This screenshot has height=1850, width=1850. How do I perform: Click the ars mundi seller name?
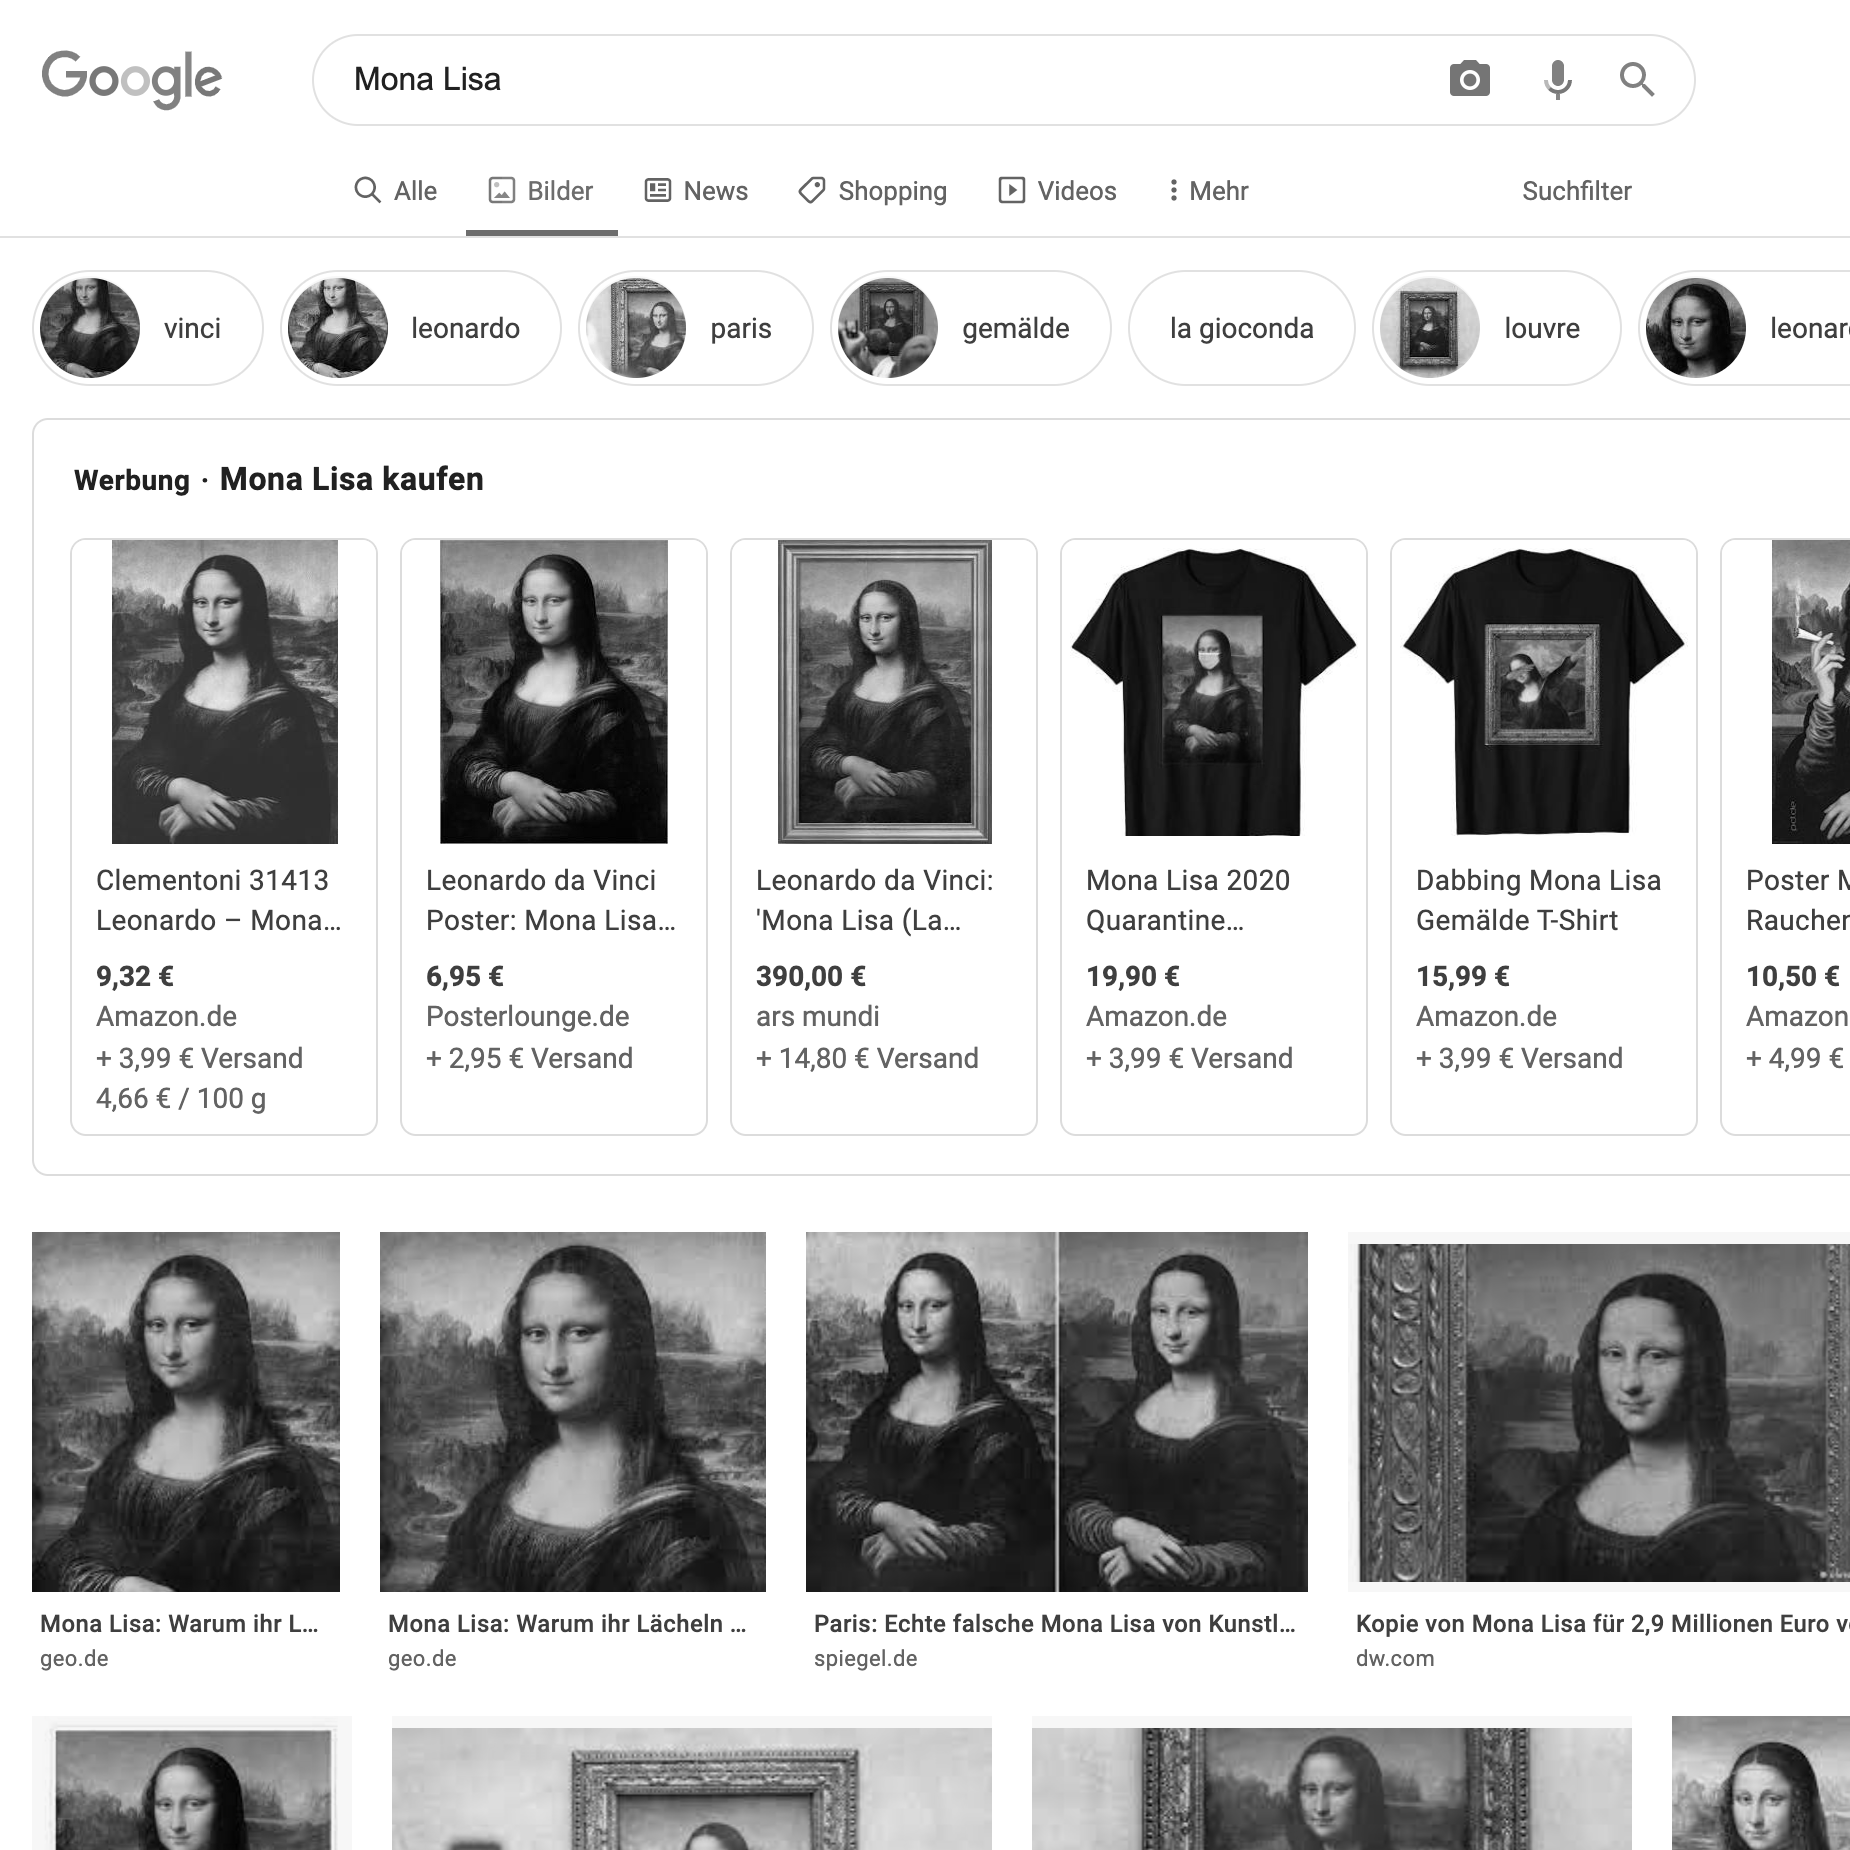[x=818, y=1017]
